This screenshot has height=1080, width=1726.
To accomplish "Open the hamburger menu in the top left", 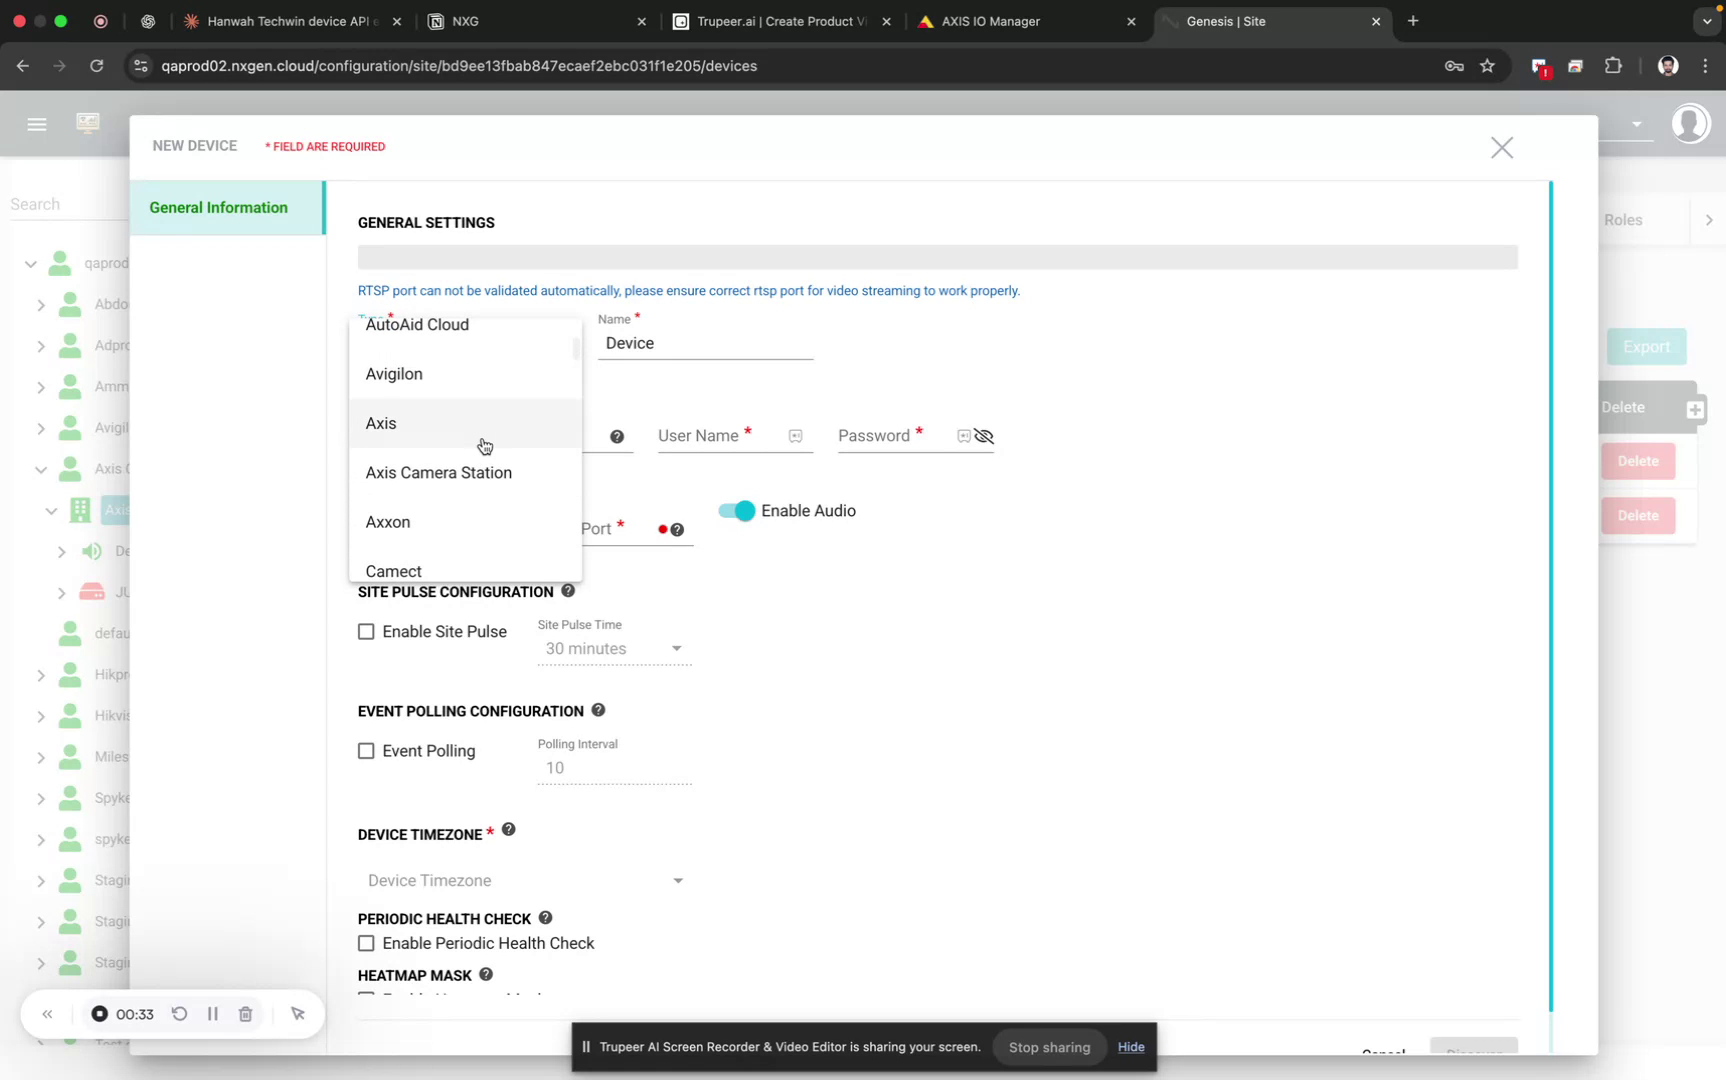I will coord(37,124).
